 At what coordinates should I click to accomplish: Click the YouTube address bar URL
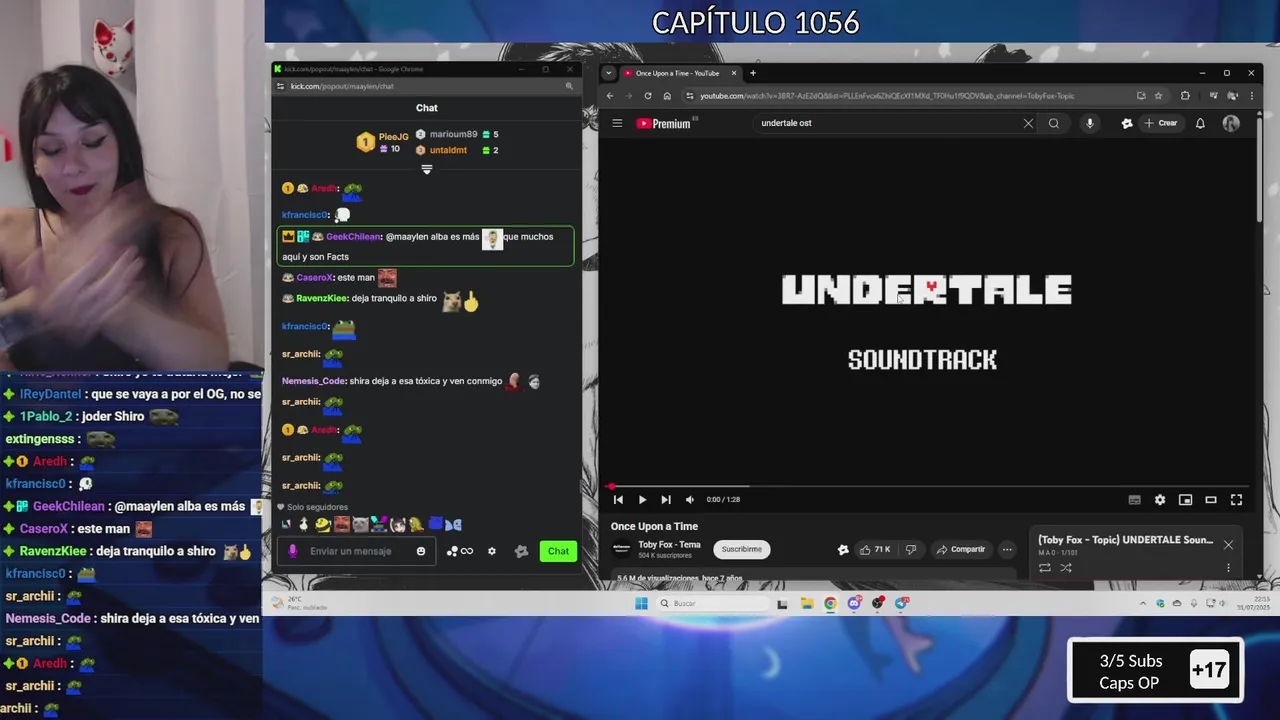tap(887, 96)
